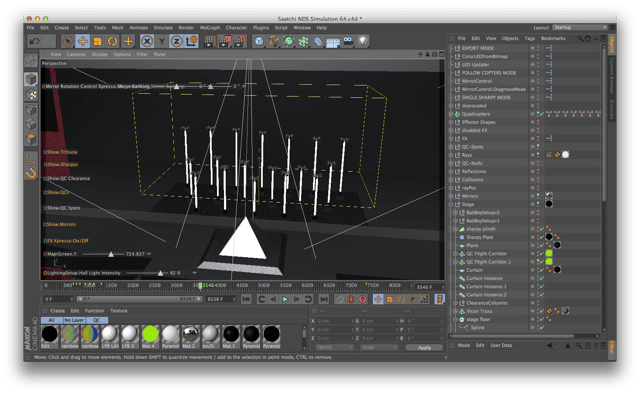Expand the deprecated group
Screen dimensions: 640x394
(x=451, y=106)
